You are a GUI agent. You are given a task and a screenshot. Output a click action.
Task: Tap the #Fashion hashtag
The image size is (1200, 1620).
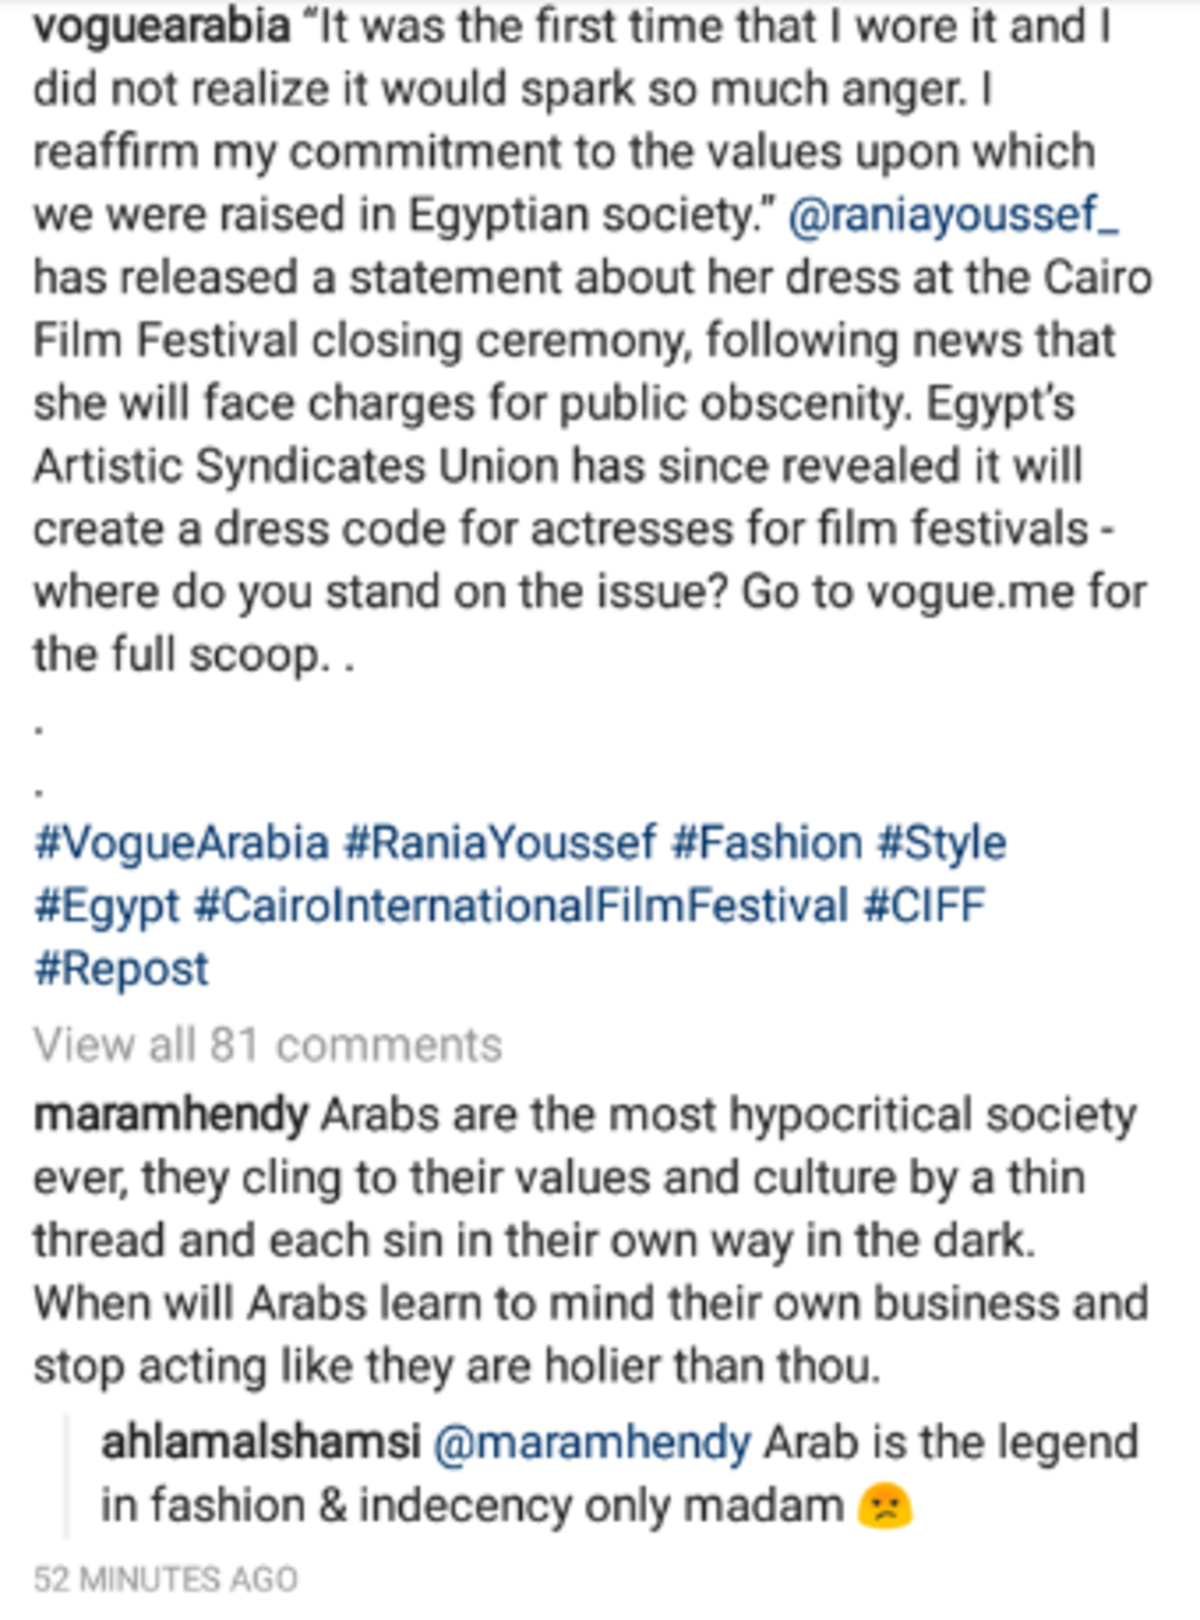click(766, 844)
